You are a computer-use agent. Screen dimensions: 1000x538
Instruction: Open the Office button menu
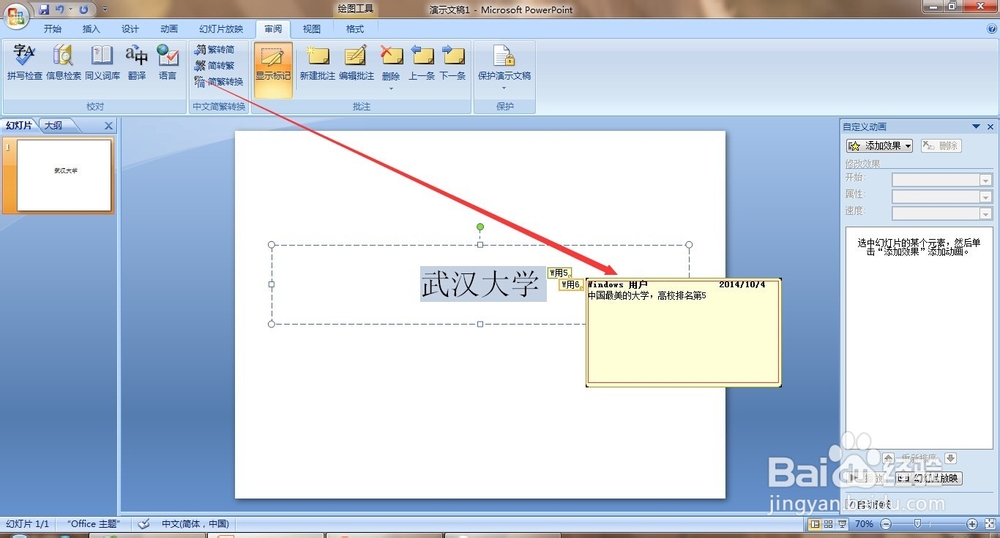click(x=15, y=15)
